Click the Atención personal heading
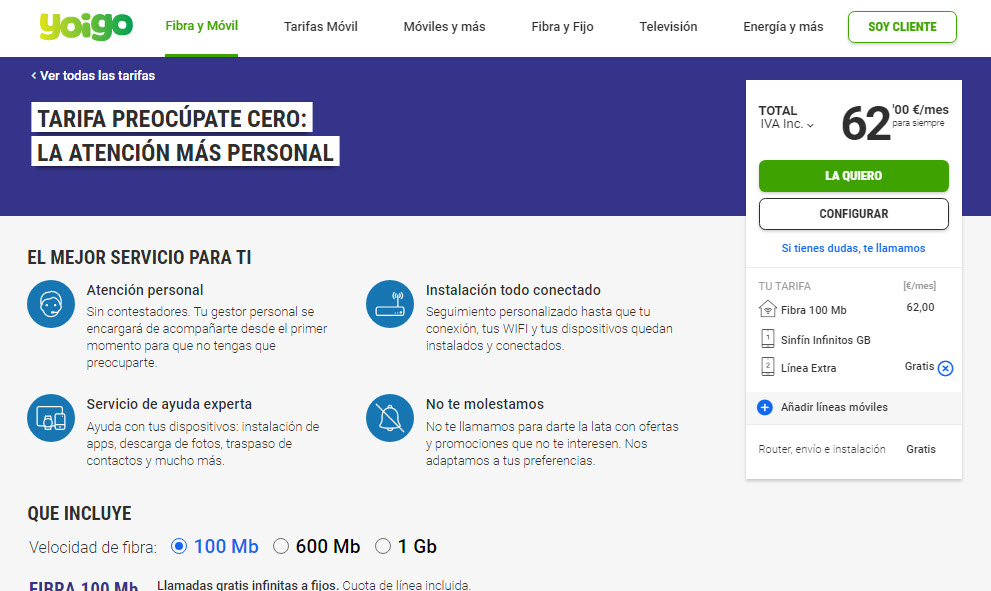 coord(145,290)
